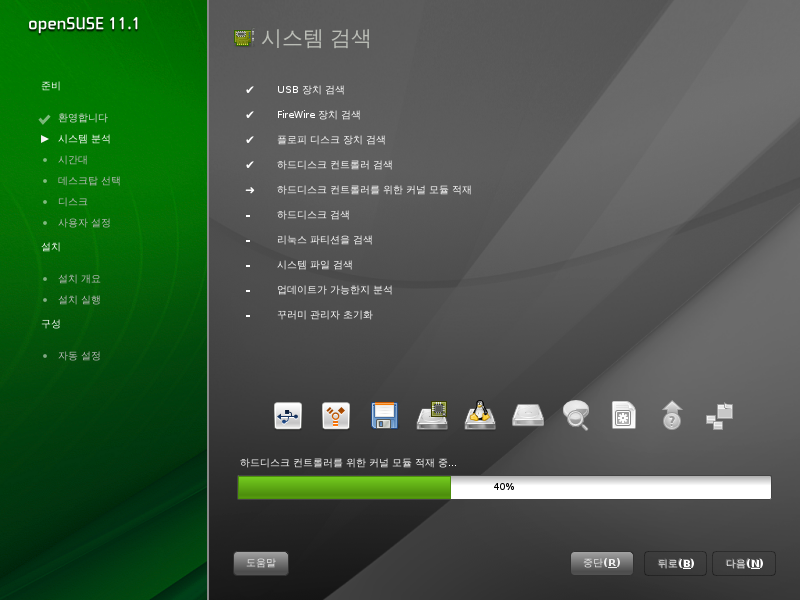Click the 시스템 검색 page title
This screenshot has width=800, height=600.
316,38
